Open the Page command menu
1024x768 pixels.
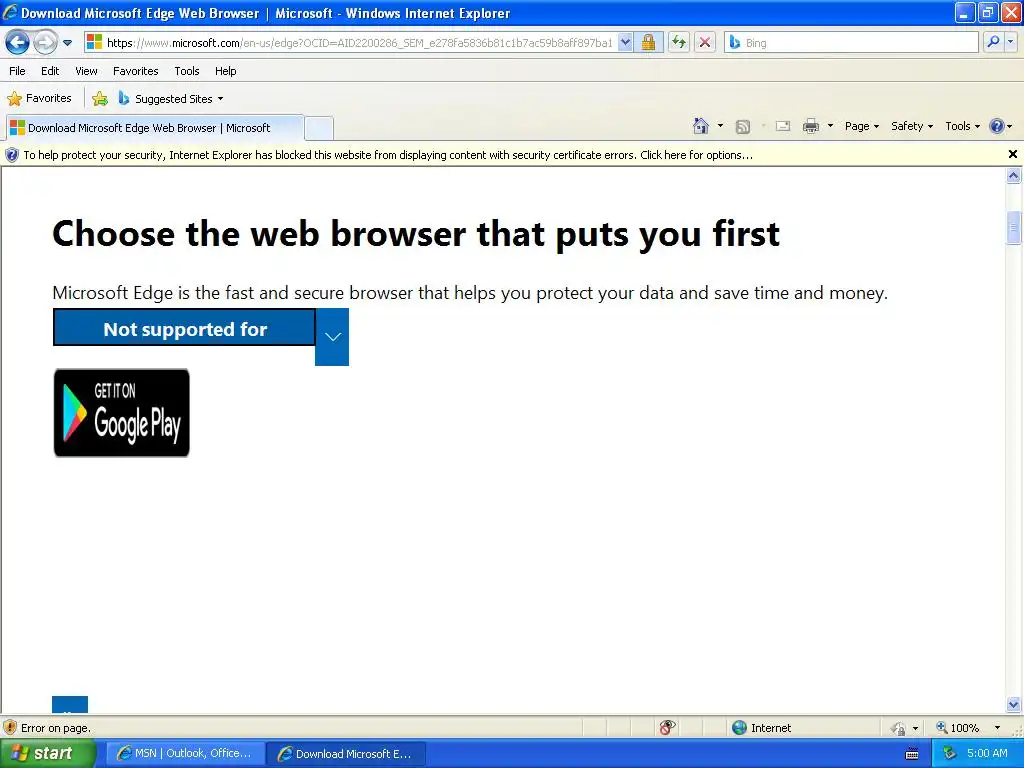pos(861,126)
